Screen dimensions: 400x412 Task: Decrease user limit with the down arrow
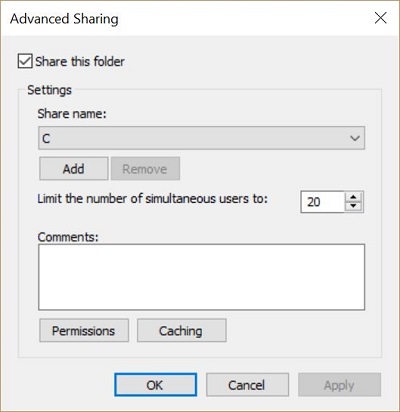pos(353,206)
